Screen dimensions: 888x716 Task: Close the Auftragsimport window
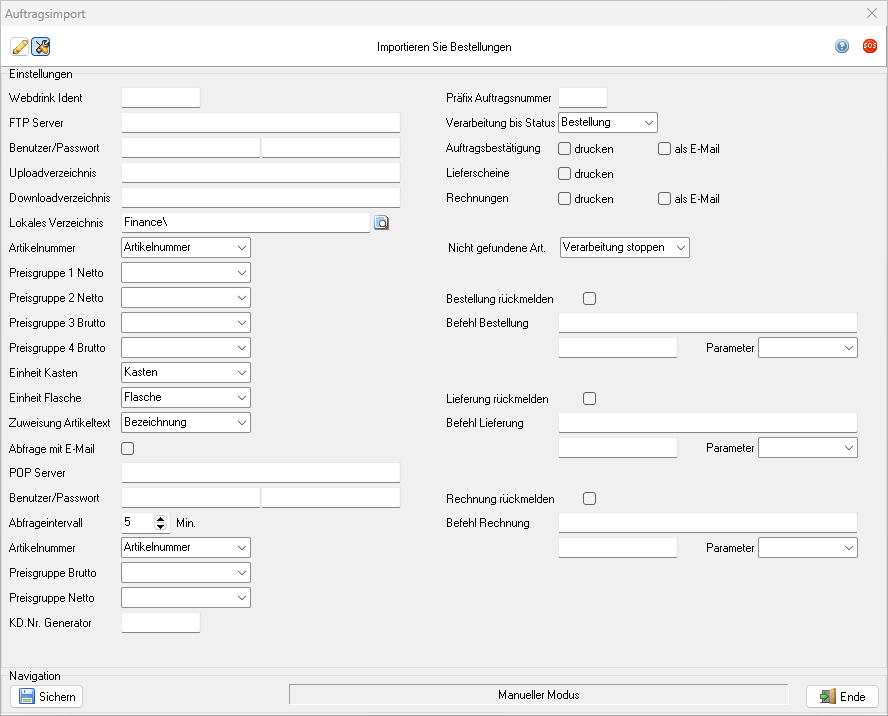871,13
